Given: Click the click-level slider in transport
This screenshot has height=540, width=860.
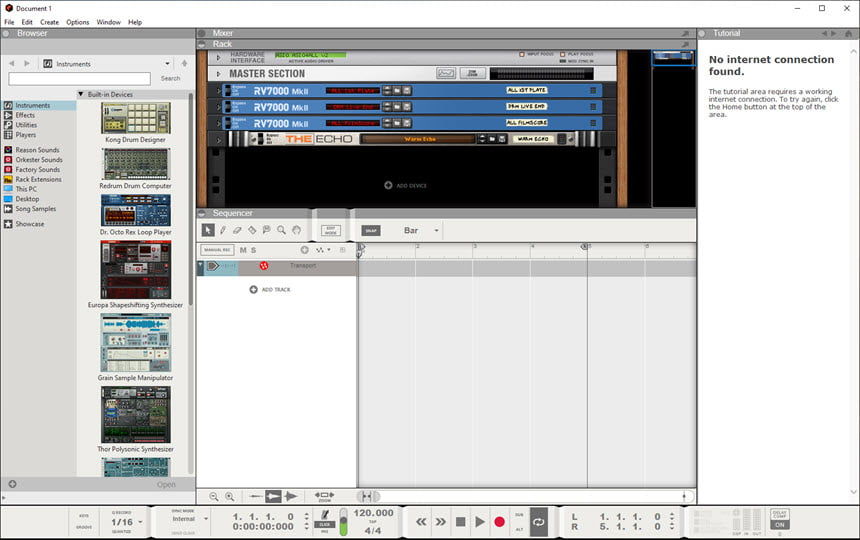Looking at the screenshot, I should click(x=343, y=522).
